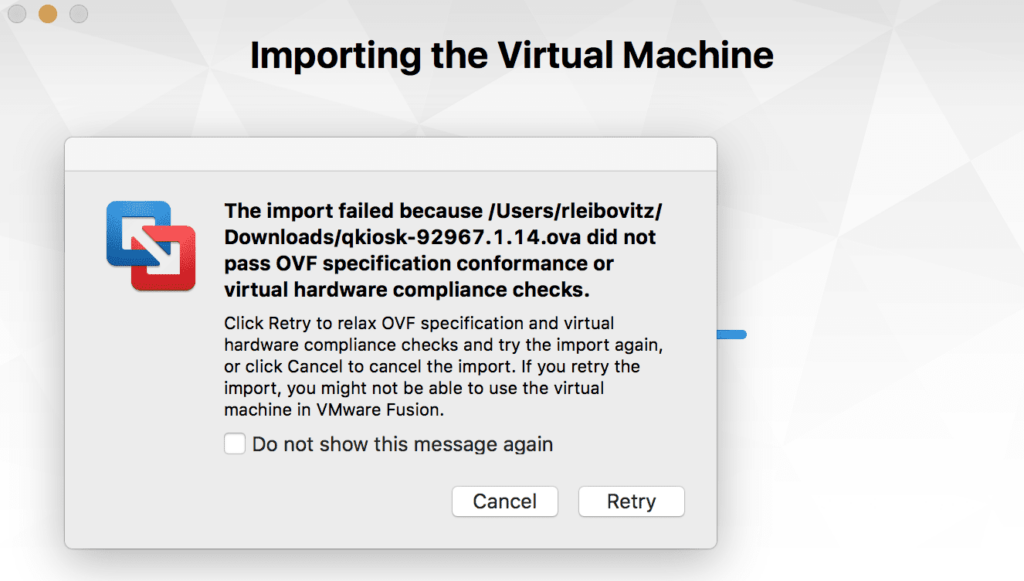1024x581 pixels.
Task: Click the gray zoom window button
Action: pos(78,14)
